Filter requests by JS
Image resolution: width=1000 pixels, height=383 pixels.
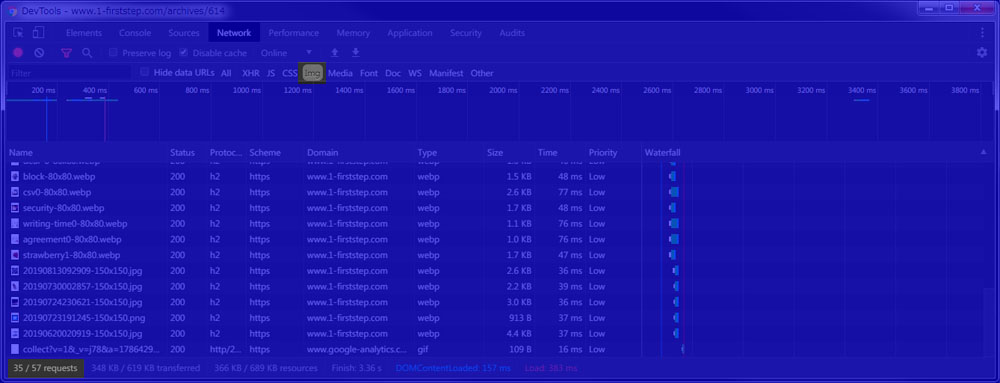[x=271, y=73]
